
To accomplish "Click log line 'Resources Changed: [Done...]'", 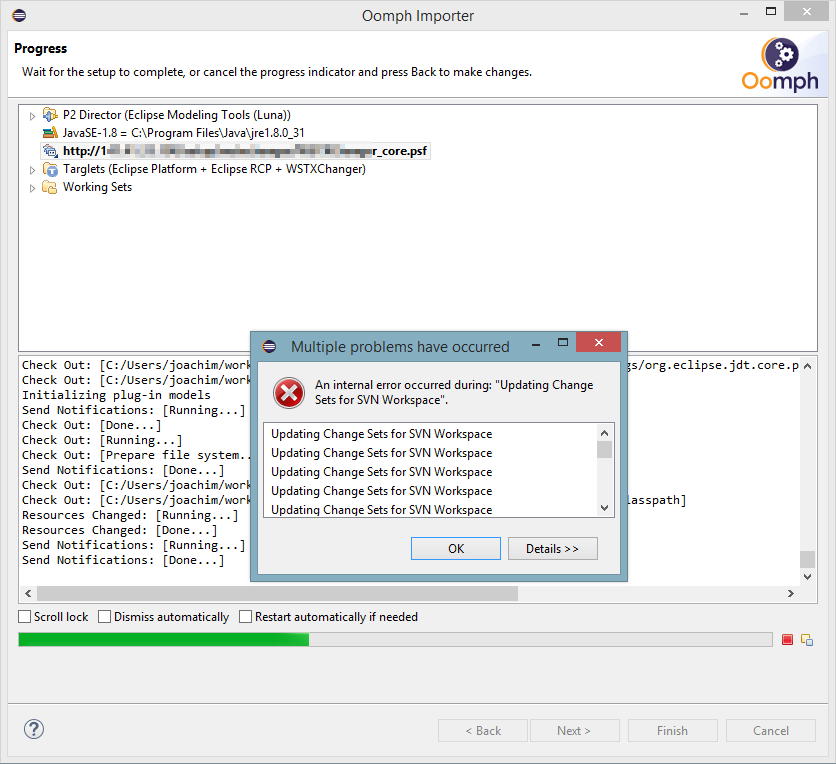I will point(119,530).
